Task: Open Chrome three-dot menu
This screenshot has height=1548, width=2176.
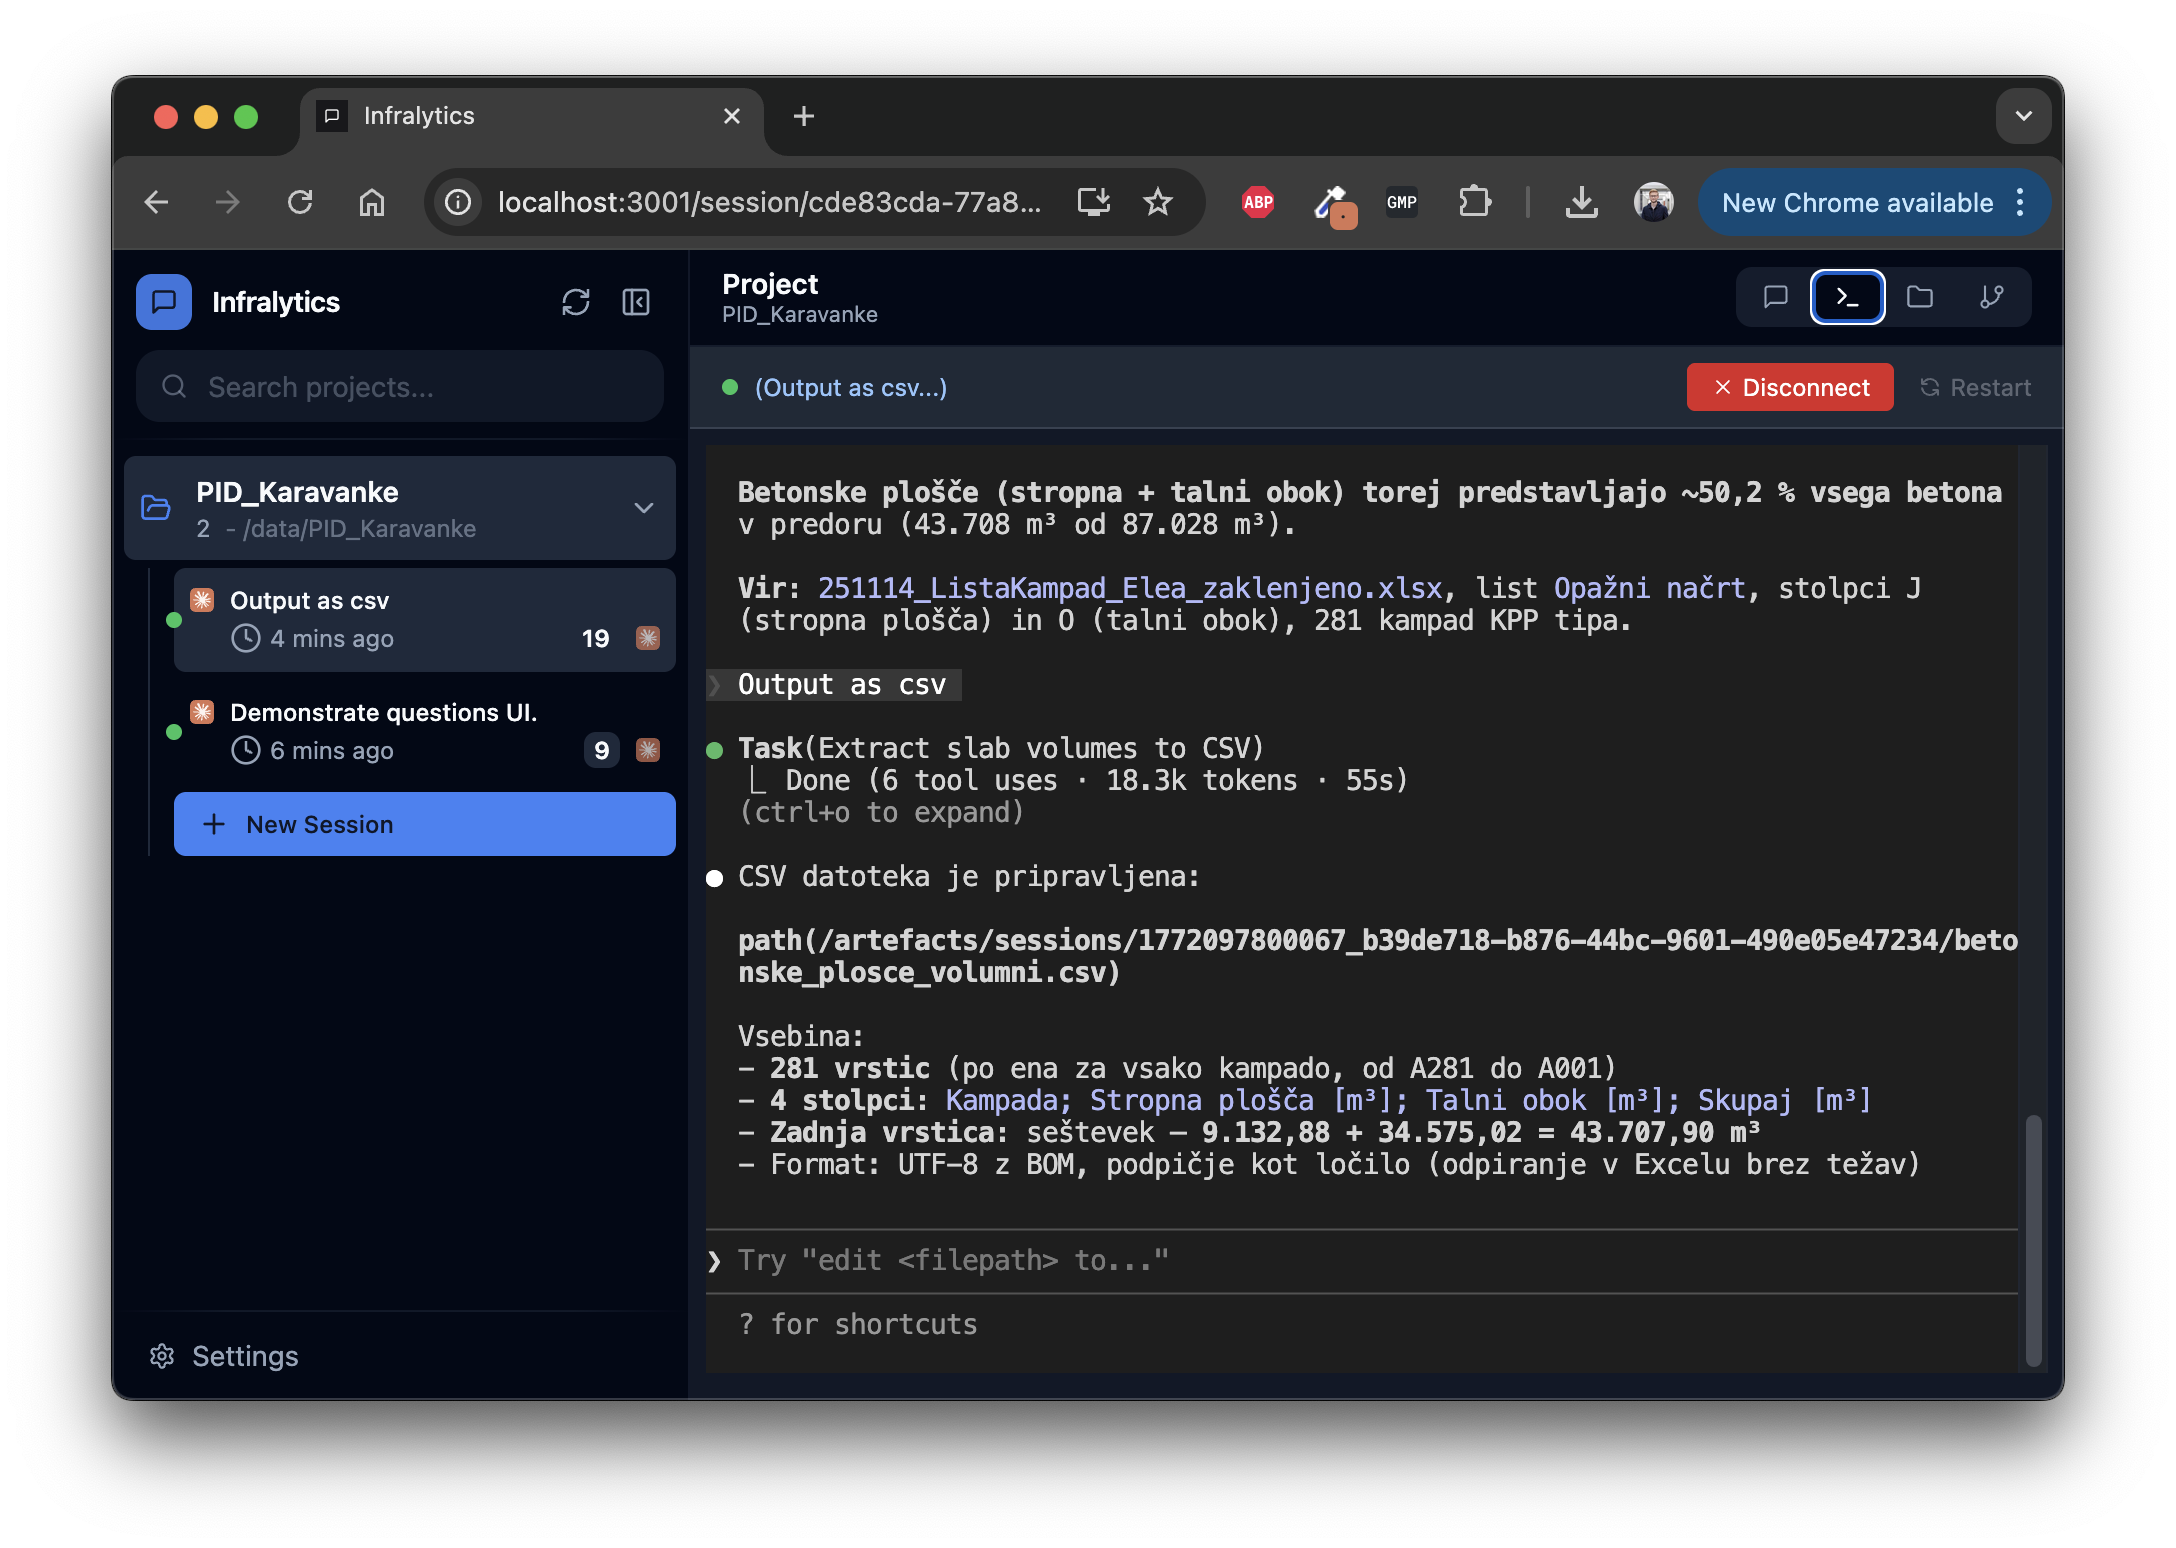Action: 2020,203
